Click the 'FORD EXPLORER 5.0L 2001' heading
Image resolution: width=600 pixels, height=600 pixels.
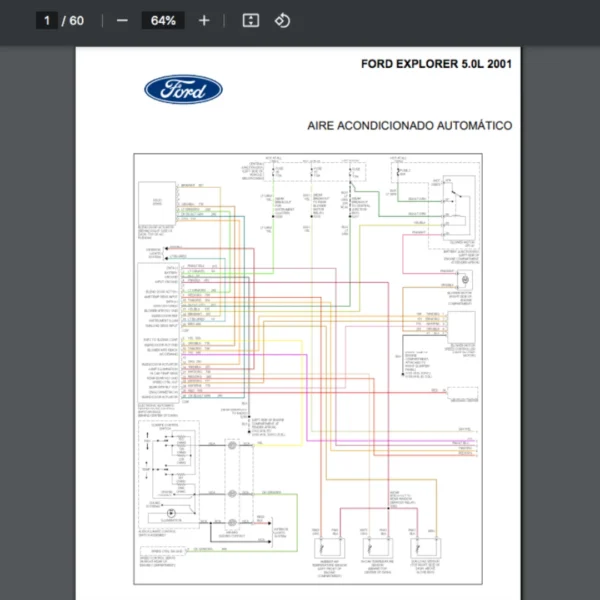(437, 64)
